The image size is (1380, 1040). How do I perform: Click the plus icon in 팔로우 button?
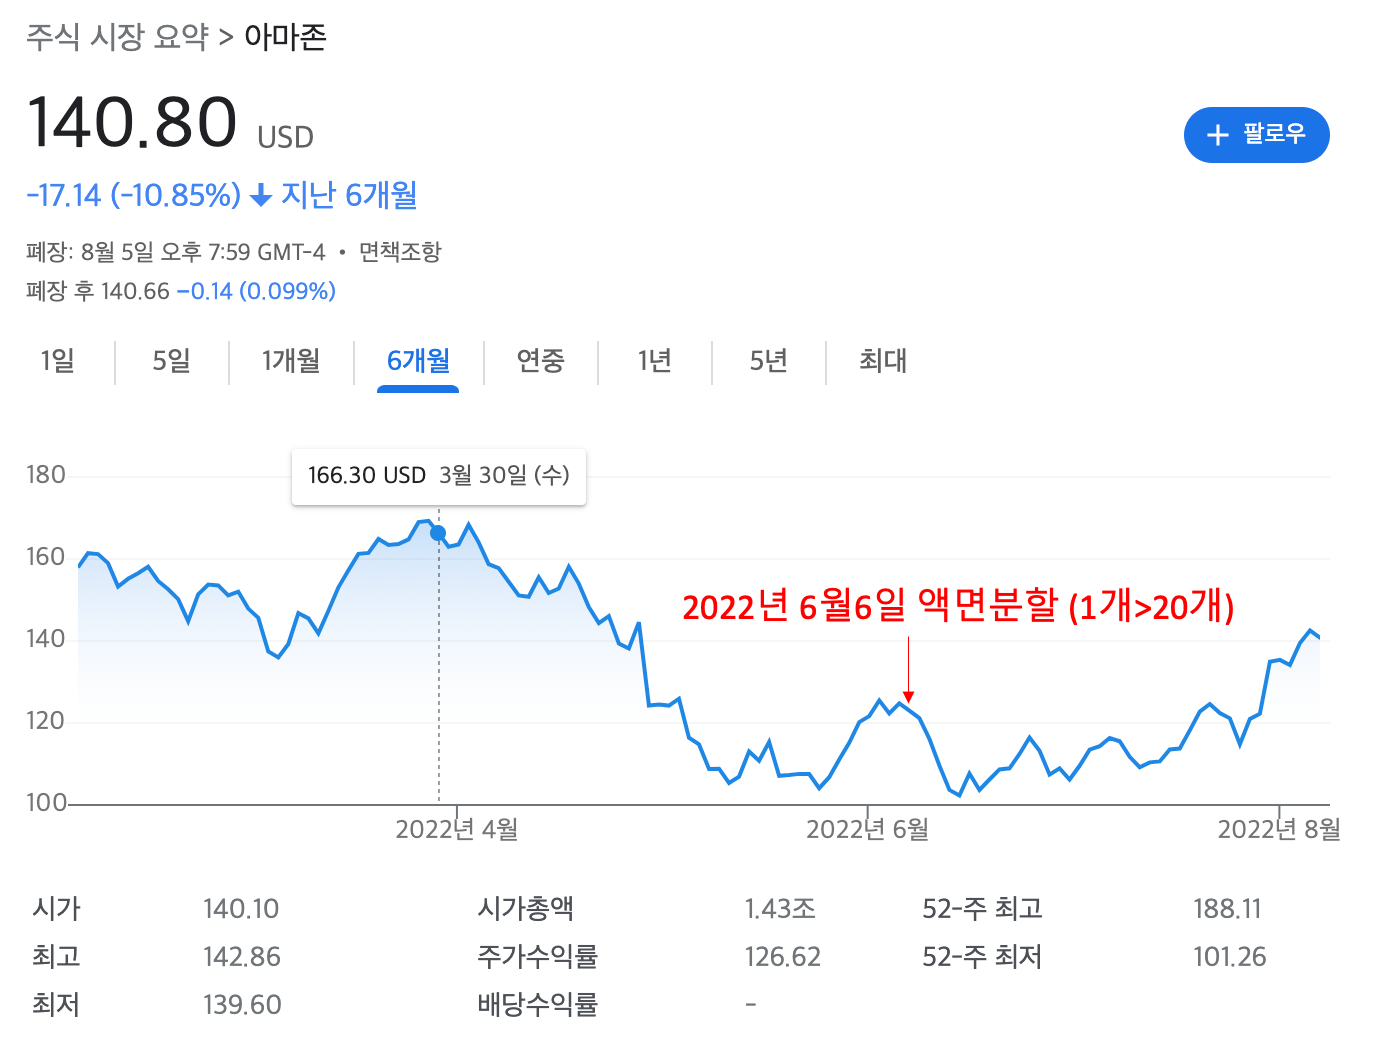coord(1217,135)
